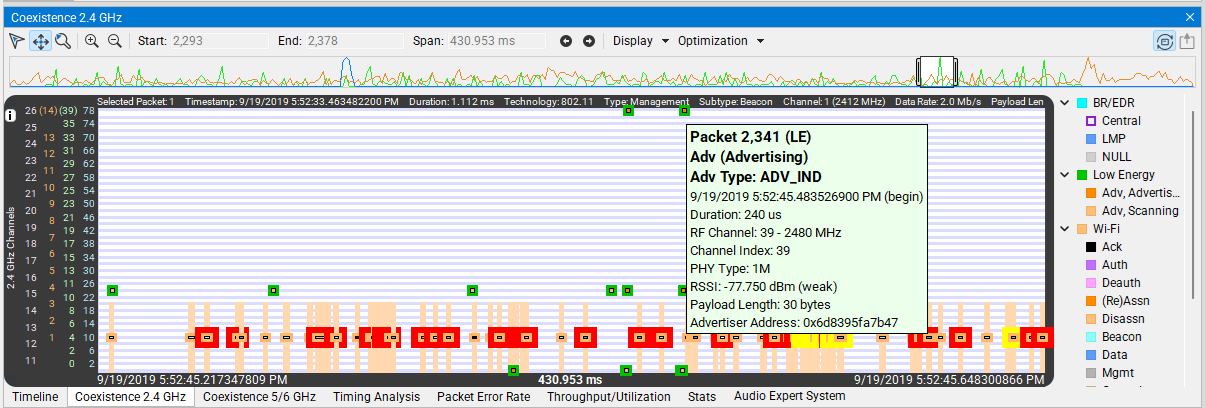Click the Span duration field

click(x=495, y=41)
